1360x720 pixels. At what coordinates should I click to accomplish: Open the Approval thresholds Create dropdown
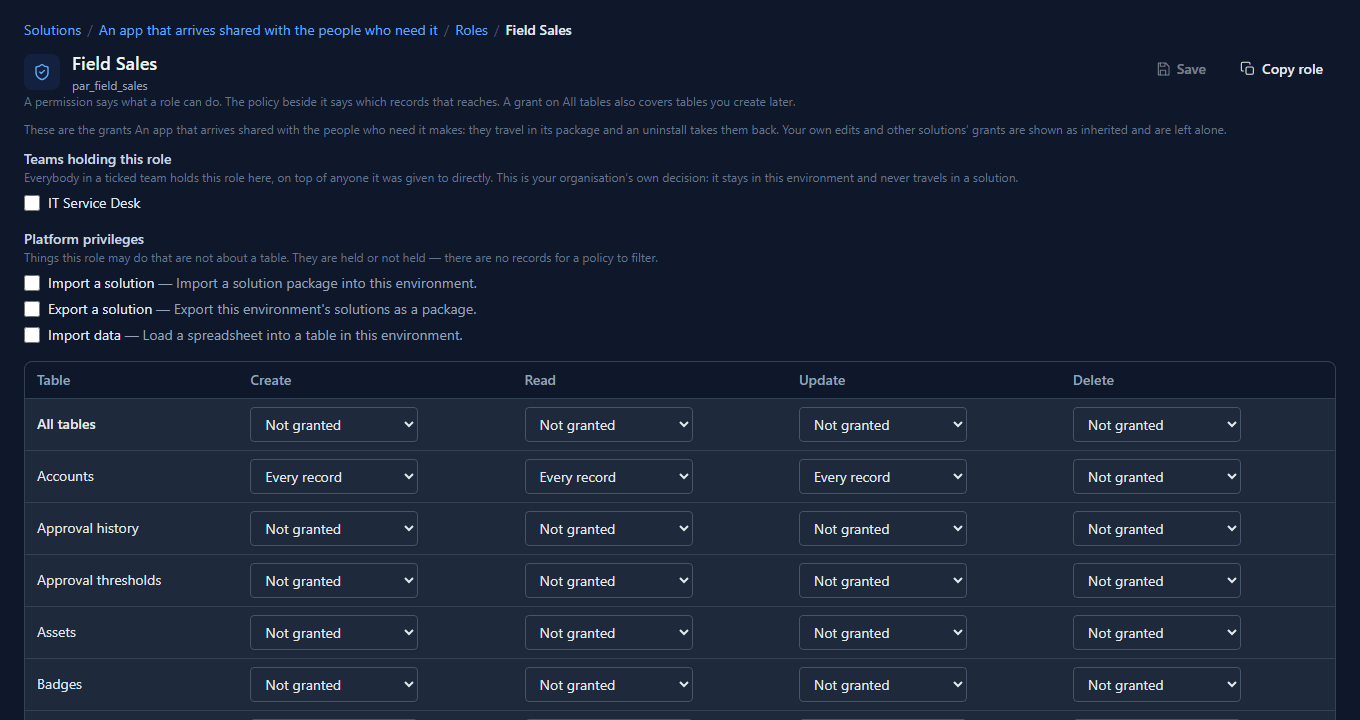(334, 581)
